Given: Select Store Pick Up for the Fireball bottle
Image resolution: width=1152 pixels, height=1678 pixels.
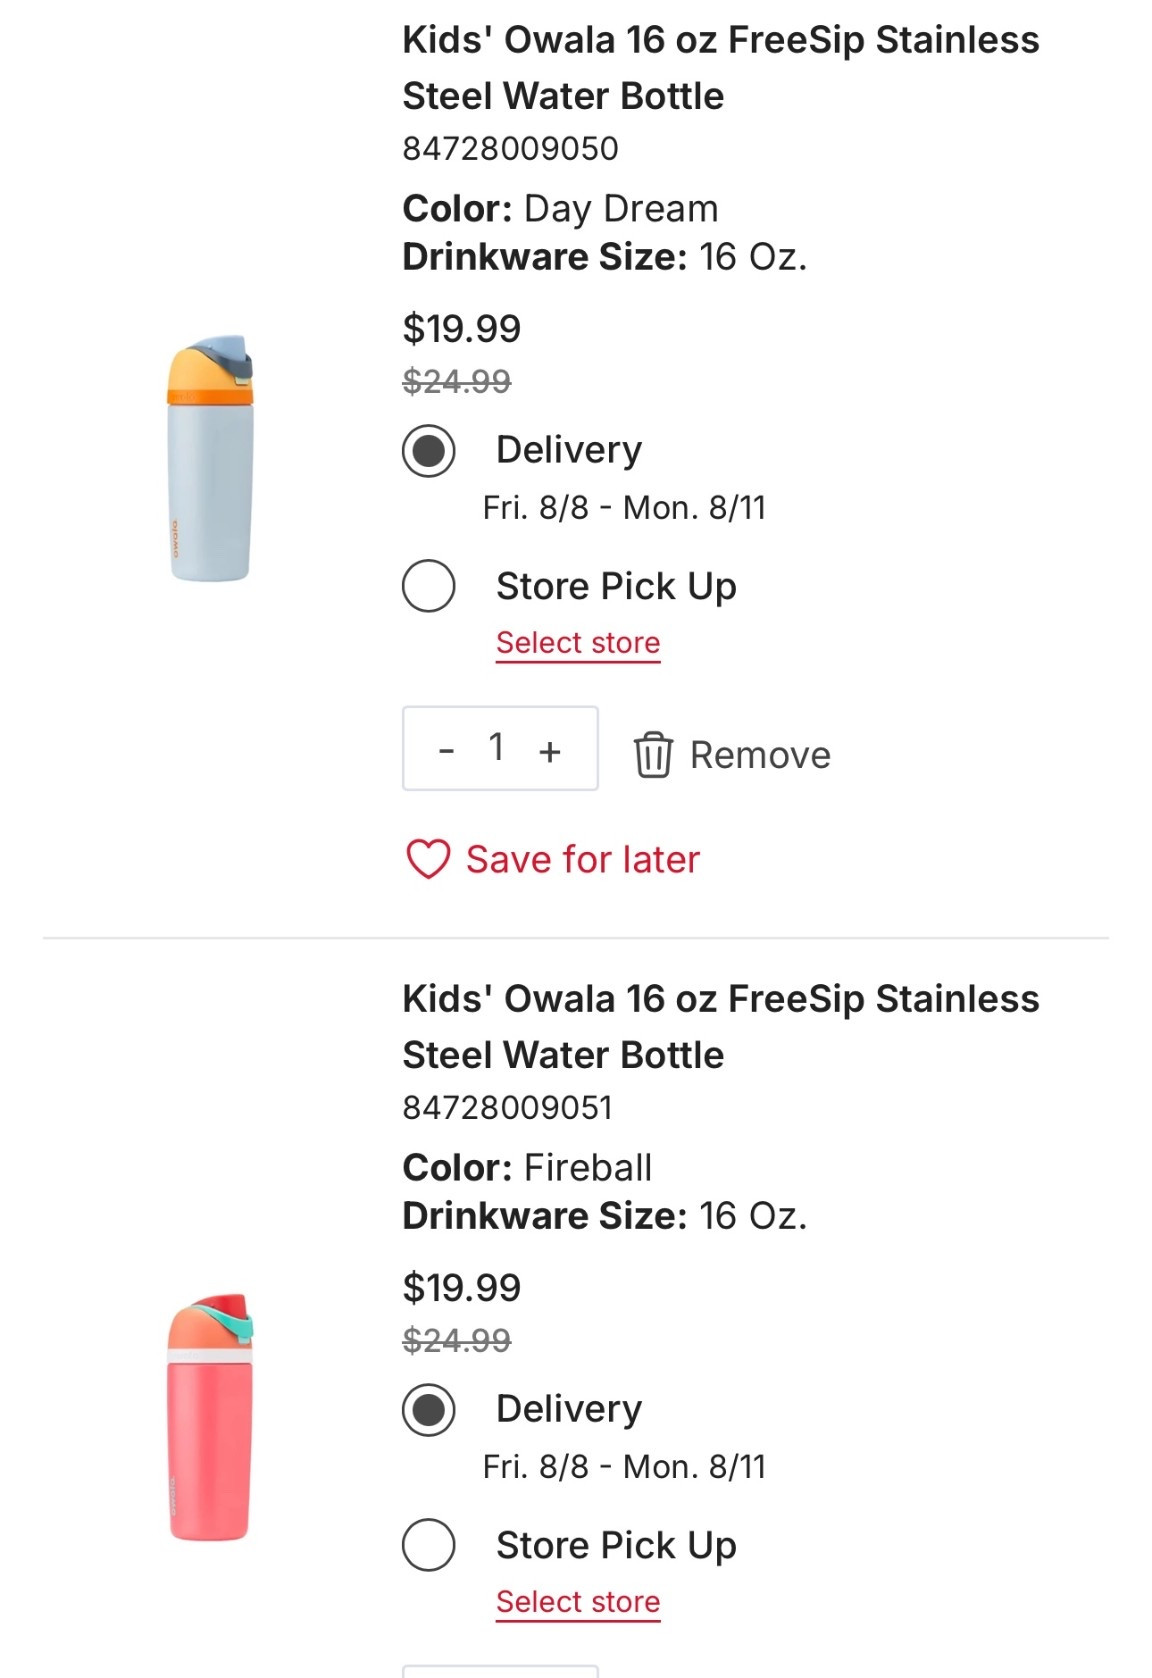Looking at the screenshot, I should (x=428, y=1545).
